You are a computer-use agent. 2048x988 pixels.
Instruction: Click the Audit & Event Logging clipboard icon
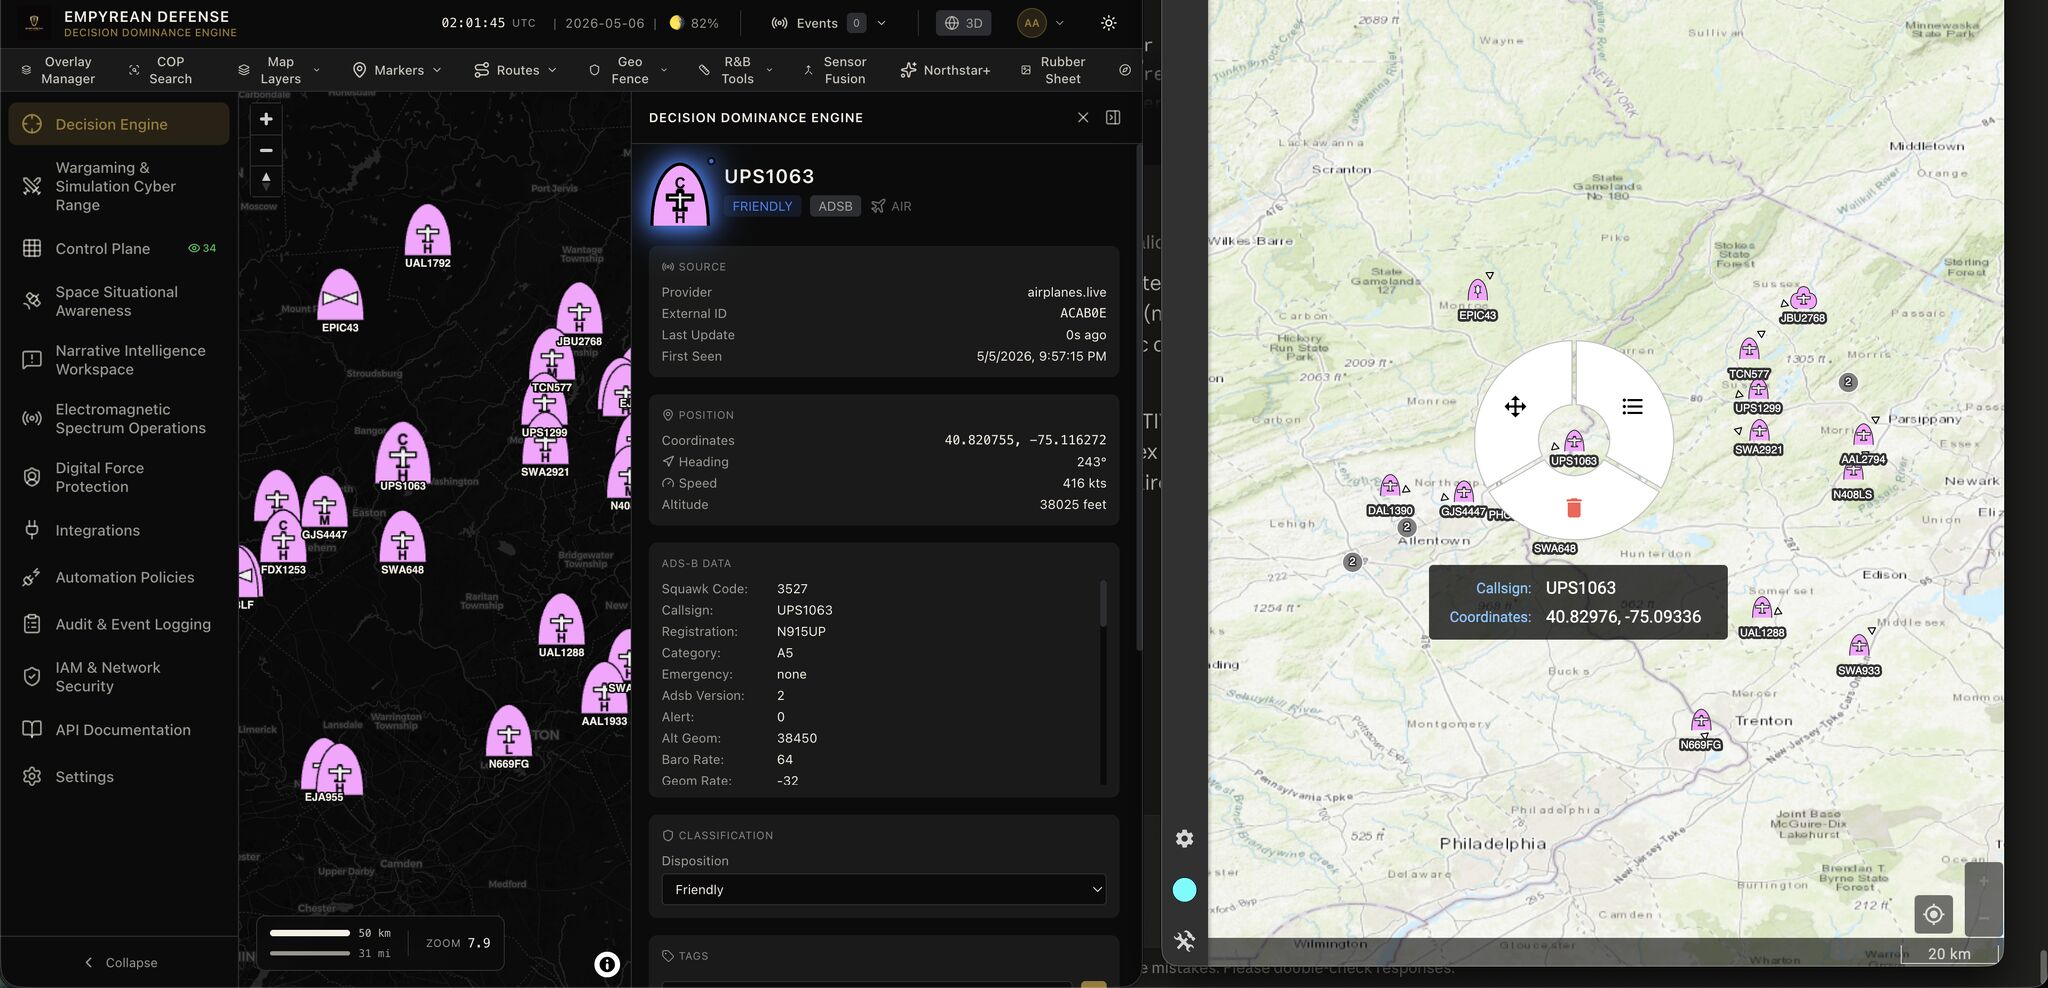click(x=32, y=624)
